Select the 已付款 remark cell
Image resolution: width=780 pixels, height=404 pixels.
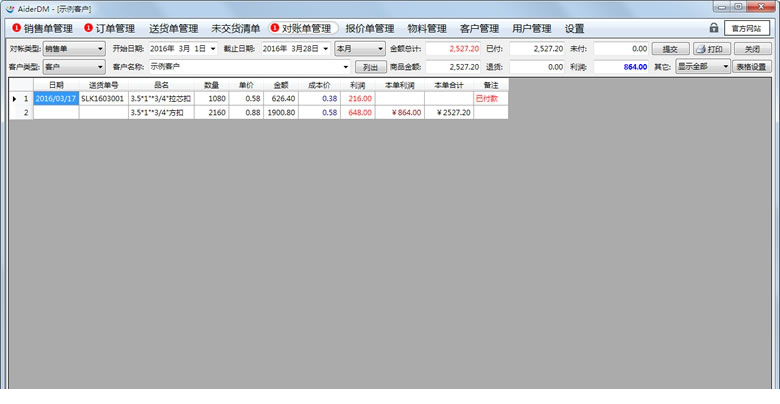pos(491,99)
